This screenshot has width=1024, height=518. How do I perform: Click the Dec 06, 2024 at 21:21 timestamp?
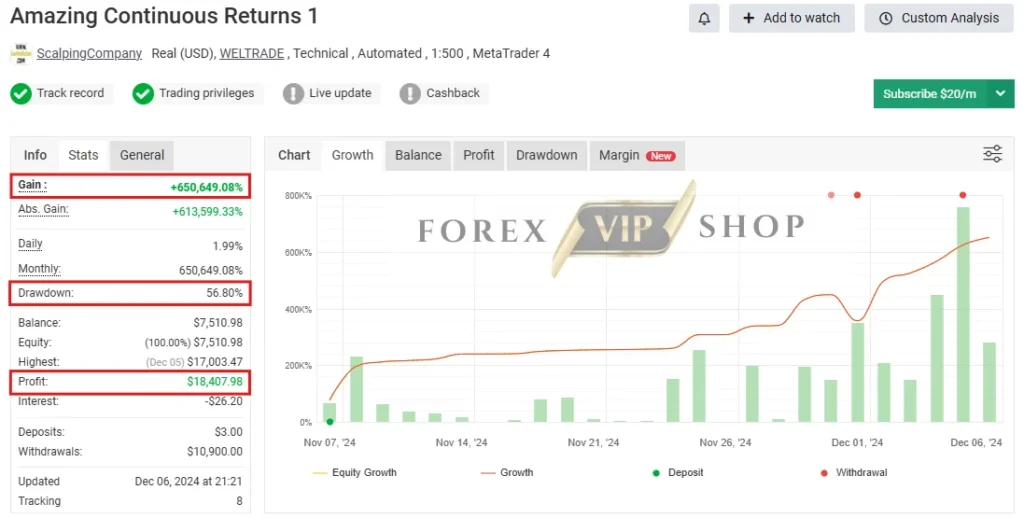(x=188, y=481)
